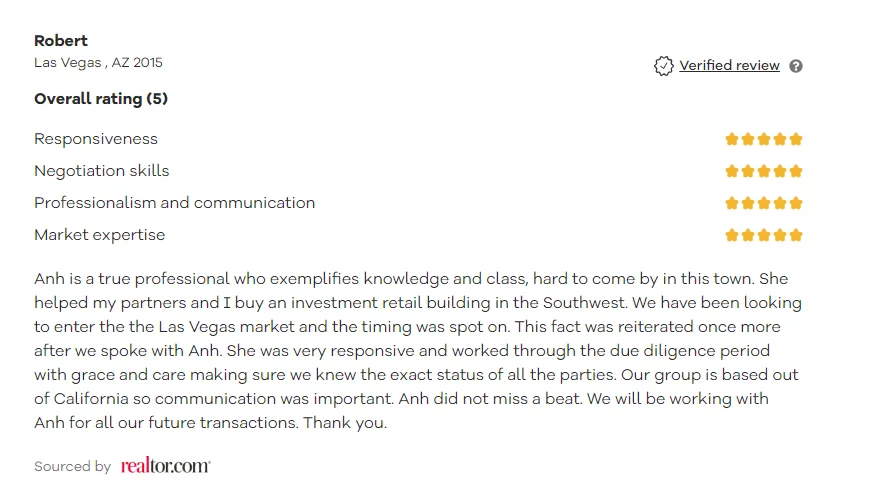
Task: Click the Professionalism and communication label
Action: click(x=174, y=203)
